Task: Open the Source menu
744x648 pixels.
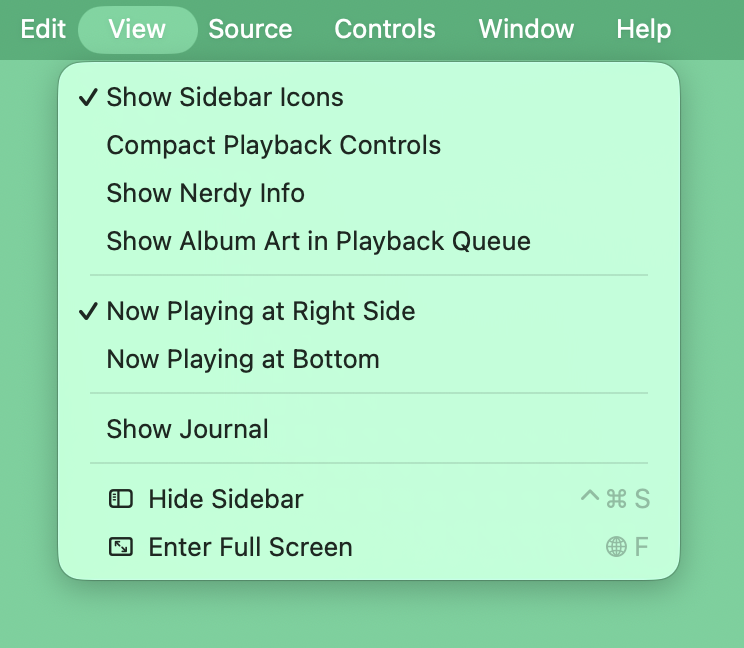Action: [x=250, y=29]
